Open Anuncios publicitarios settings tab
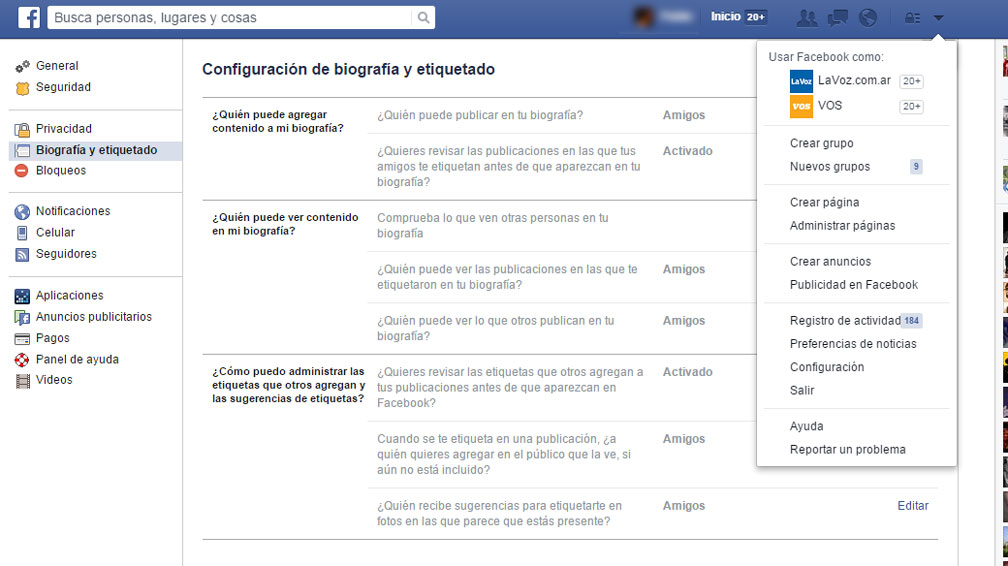The height and width of the screenshot is (566, 1008). pos(96,316)
